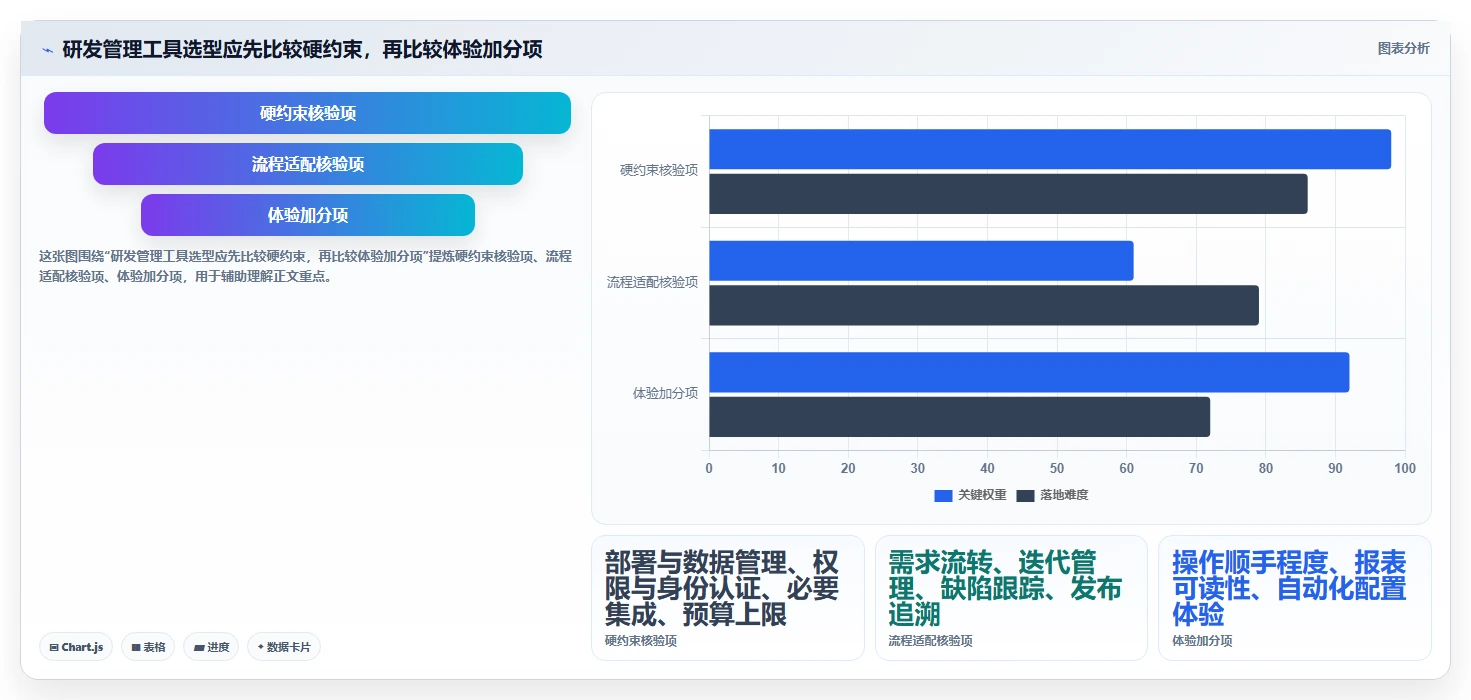1471x700 pixels.
Task: Click 流程适配核验项 caption under second card
Action: coord(930,641)
